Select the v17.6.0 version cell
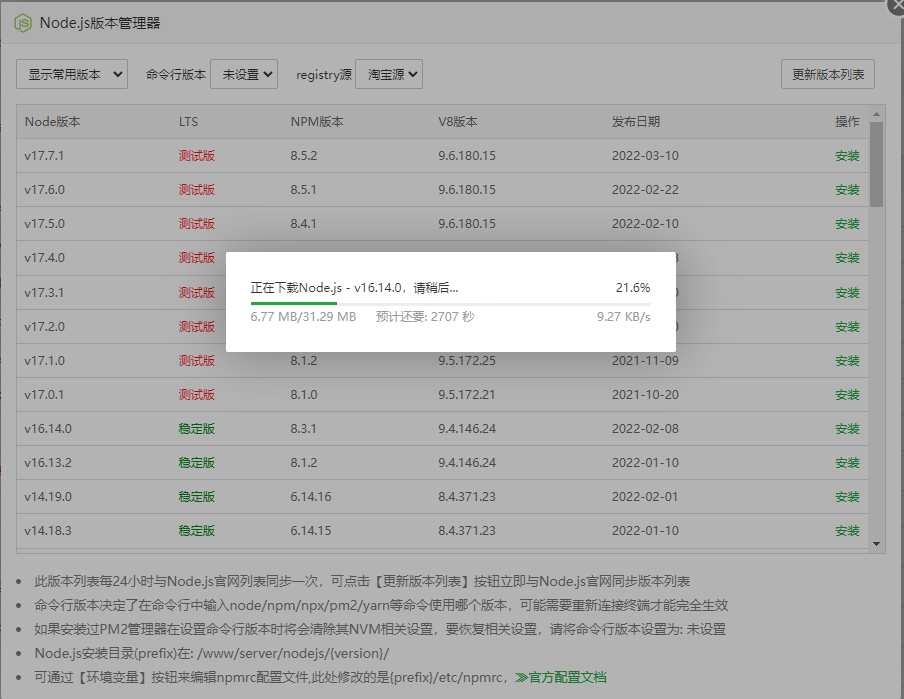The height and width of the screenshot is (699, 904). (44, 190)
